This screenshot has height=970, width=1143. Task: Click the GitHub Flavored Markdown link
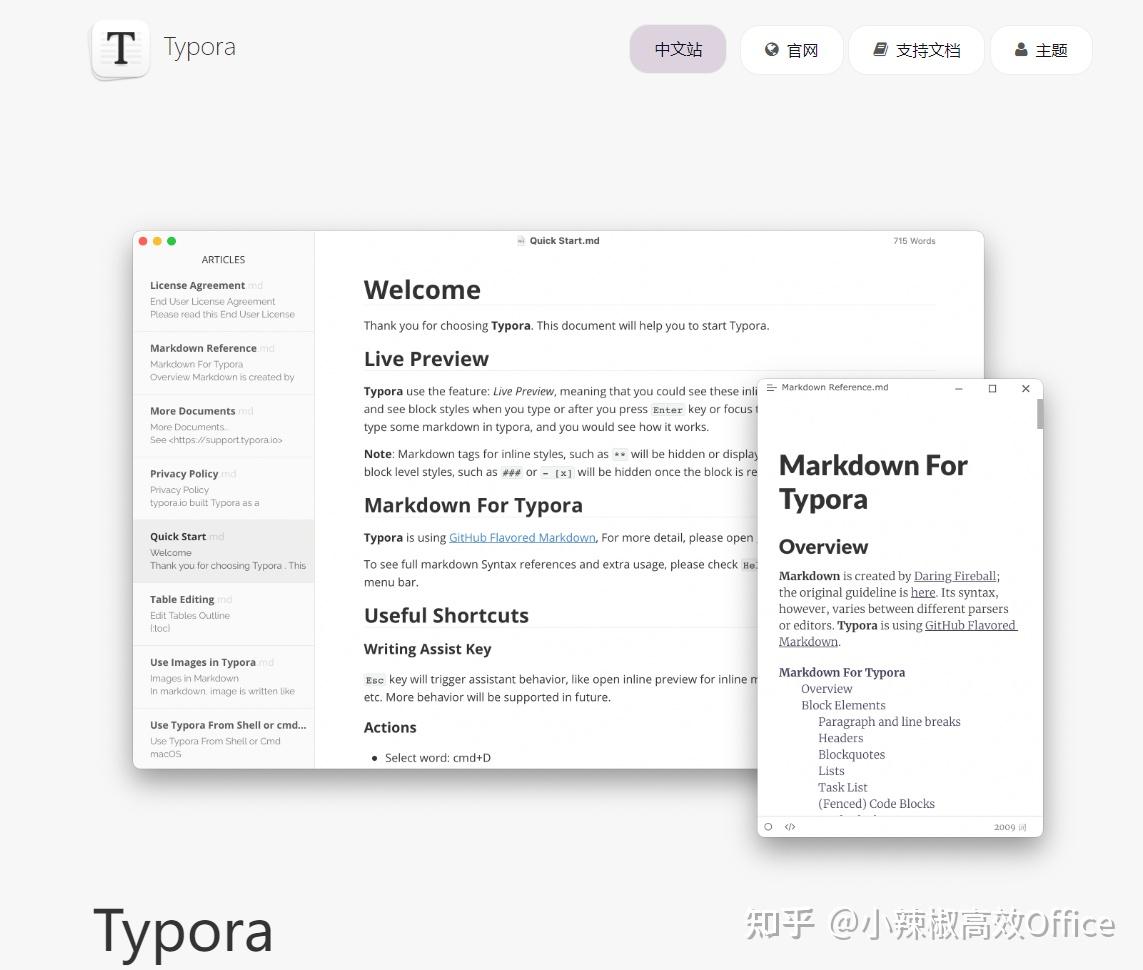(x=522, y=537)
